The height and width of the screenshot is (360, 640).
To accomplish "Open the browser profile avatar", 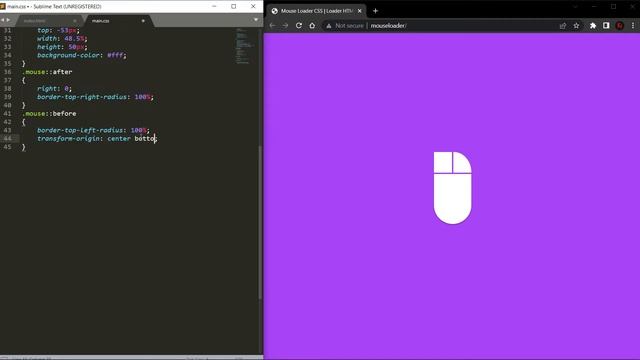I will (x=620, y=26).
